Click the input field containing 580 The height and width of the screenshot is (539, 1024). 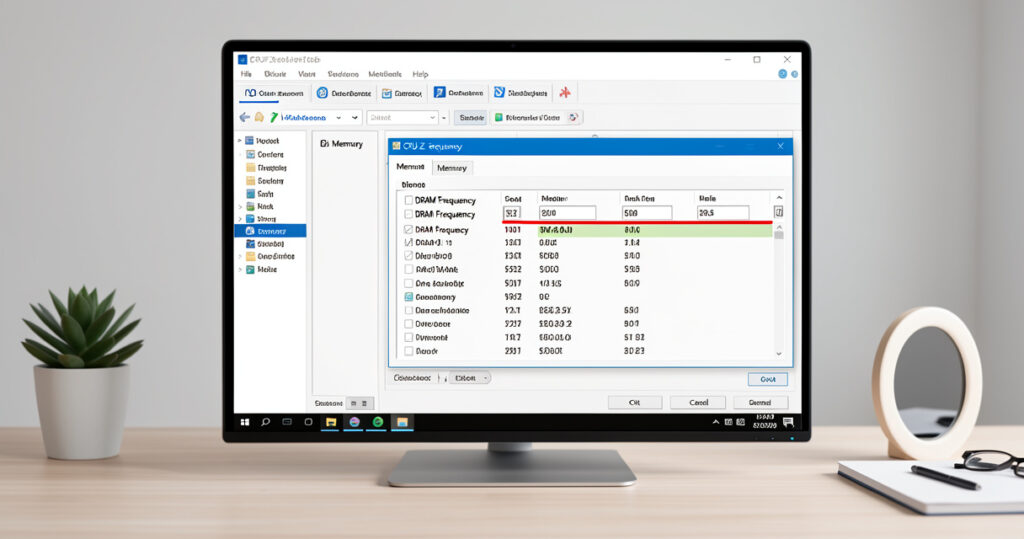[x=647, y=213]
